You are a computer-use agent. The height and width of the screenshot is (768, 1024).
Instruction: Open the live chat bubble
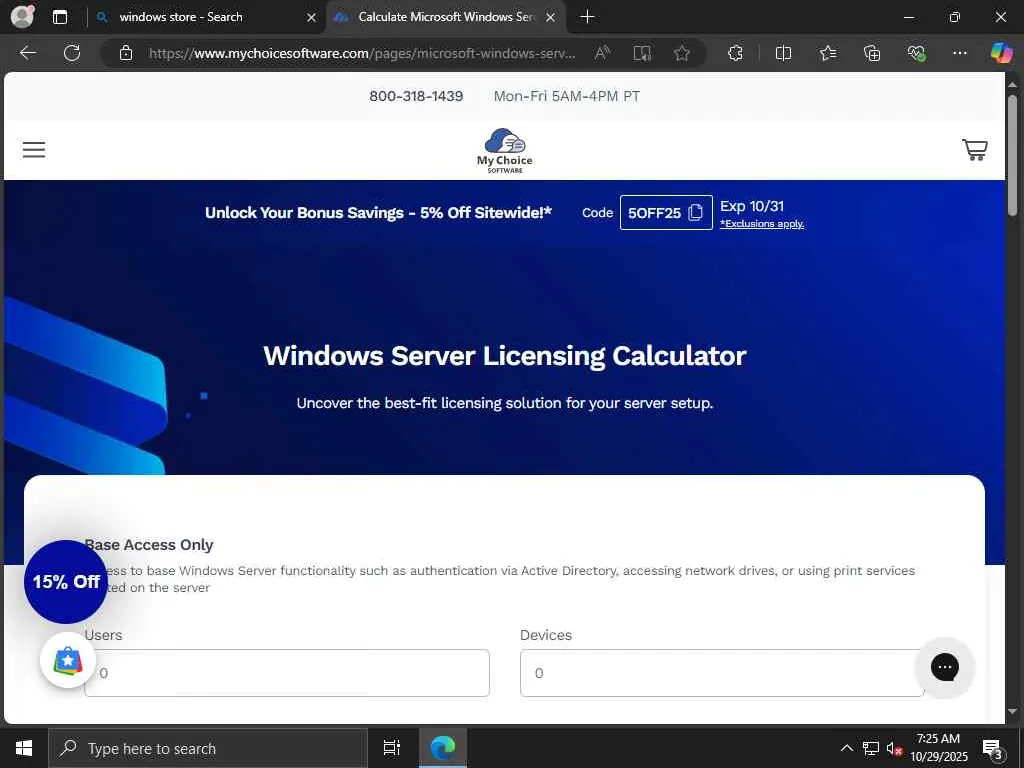[944, 667]
